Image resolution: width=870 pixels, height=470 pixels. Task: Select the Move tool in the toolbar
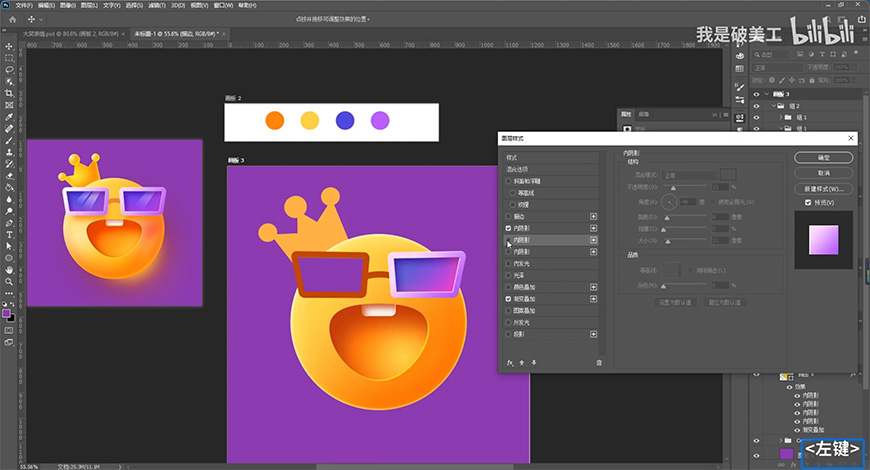(x=9, y=45)
